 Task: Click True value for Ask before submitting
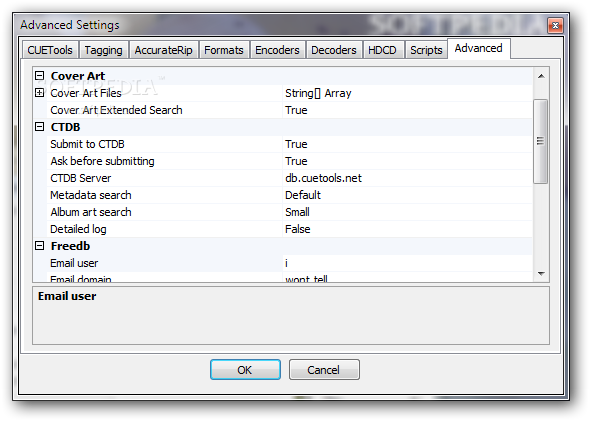408,161
